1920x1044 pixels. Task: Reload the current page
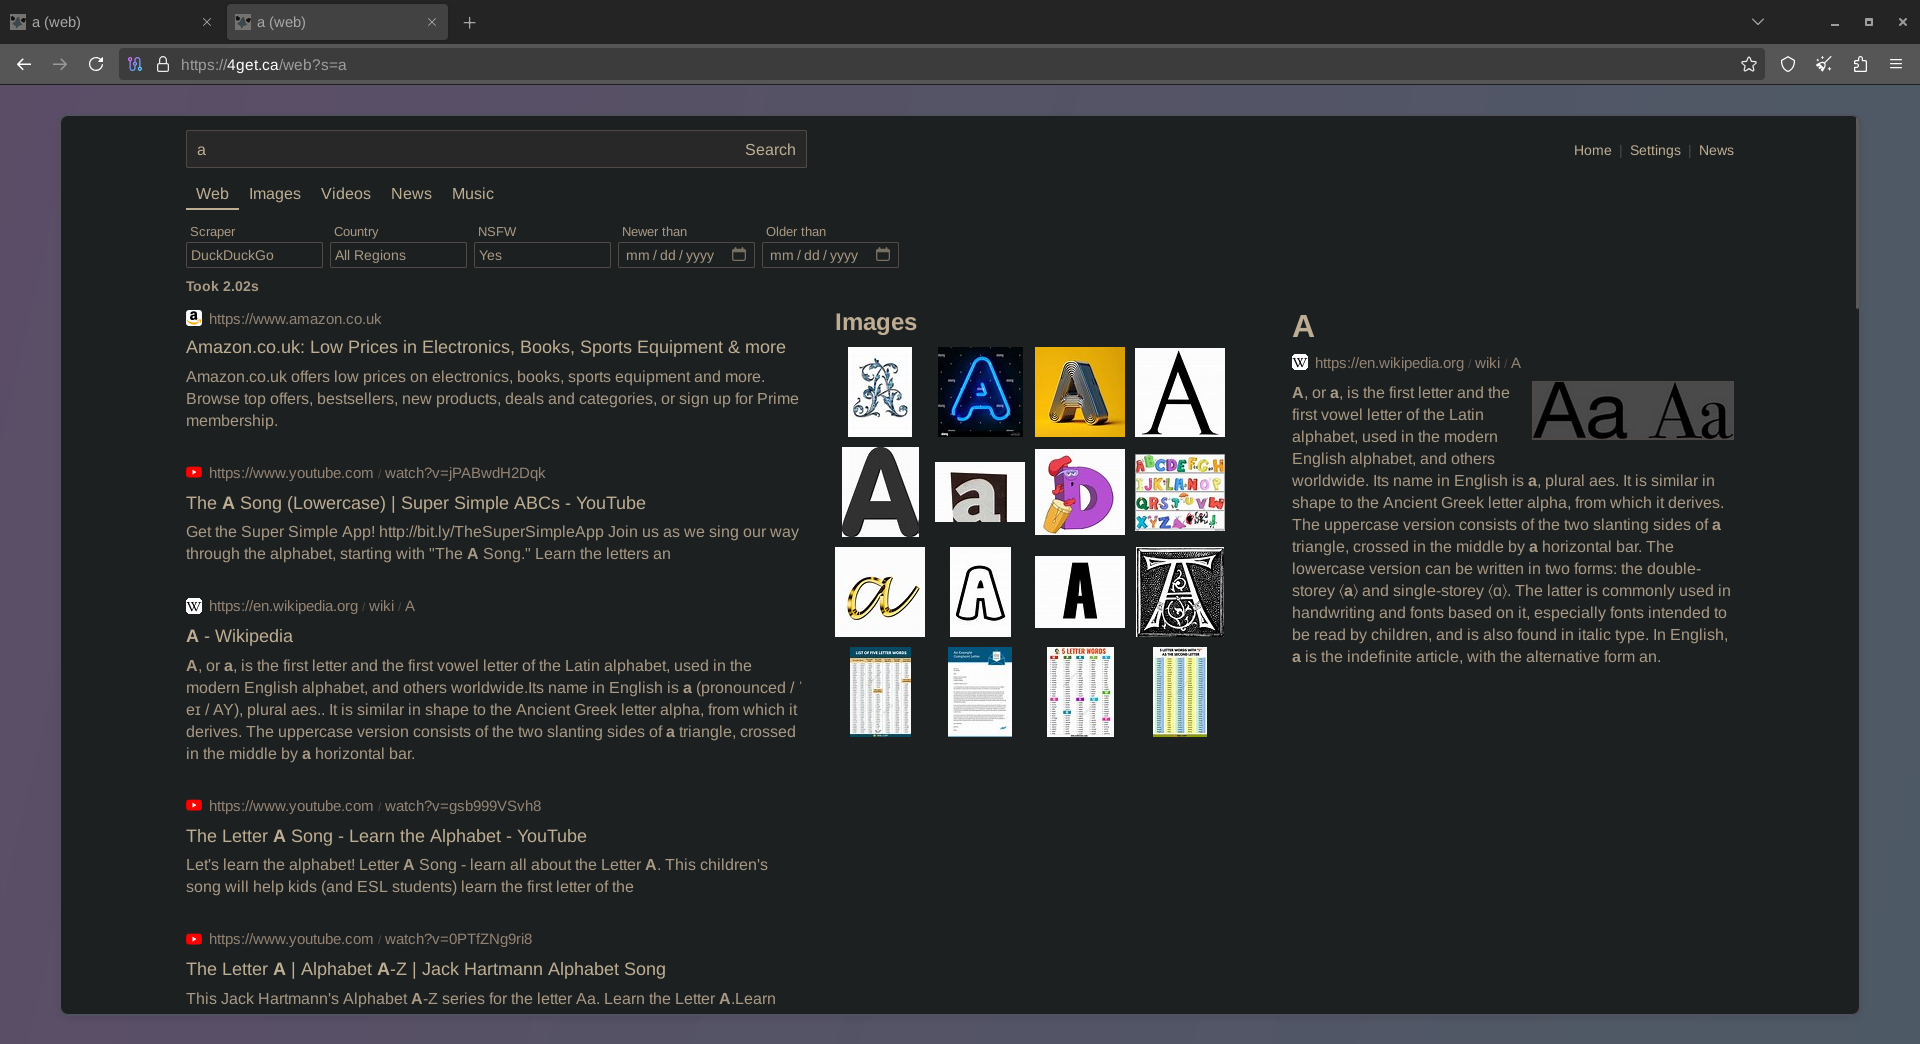pyautogui.click(x=96, y=64)
